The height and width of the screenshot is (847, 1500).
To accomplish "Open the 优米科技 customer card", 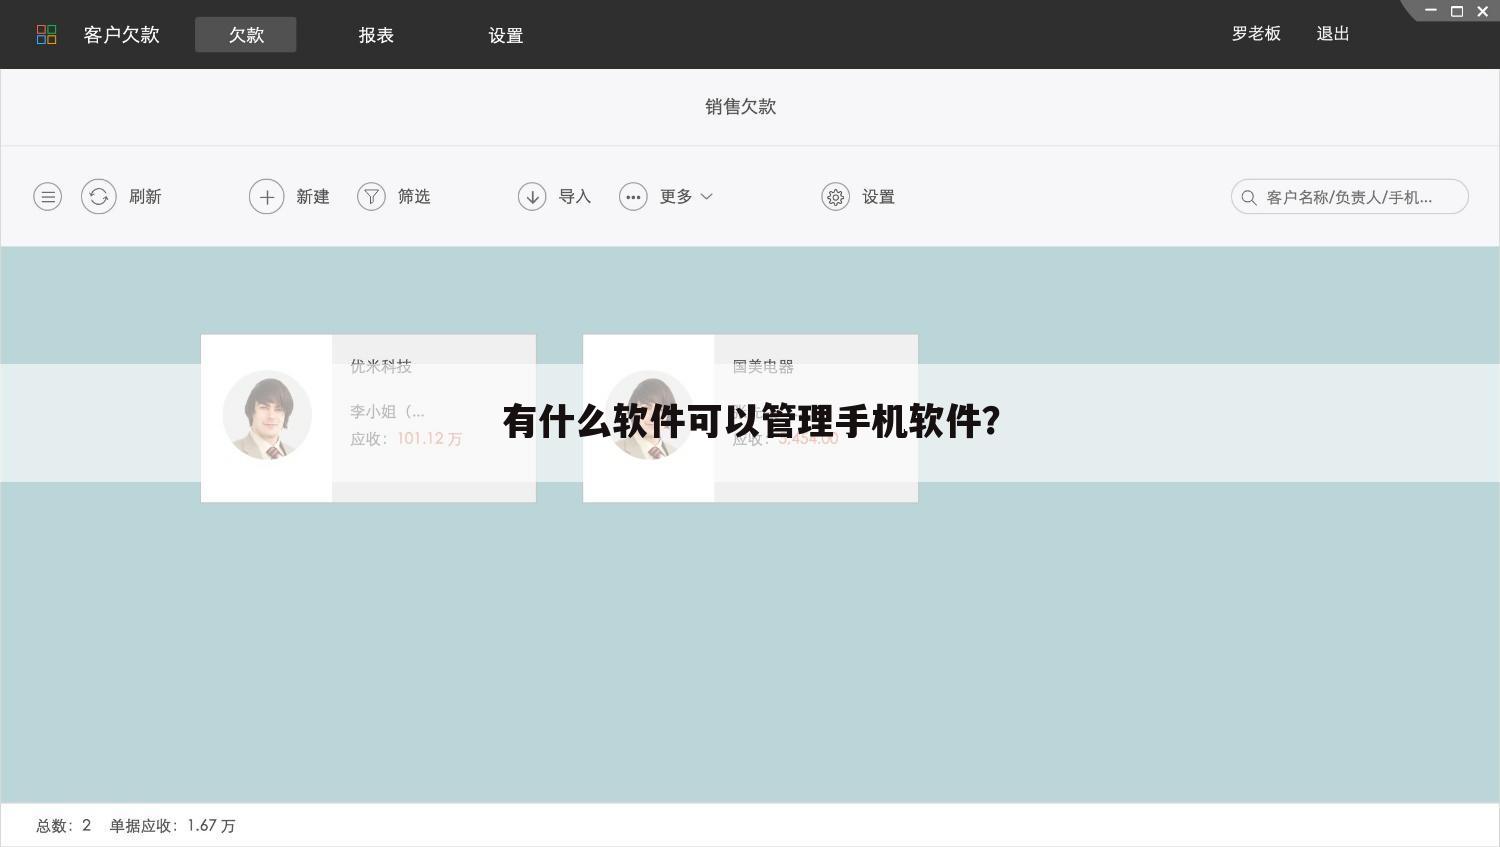I will tap(368, 418).
